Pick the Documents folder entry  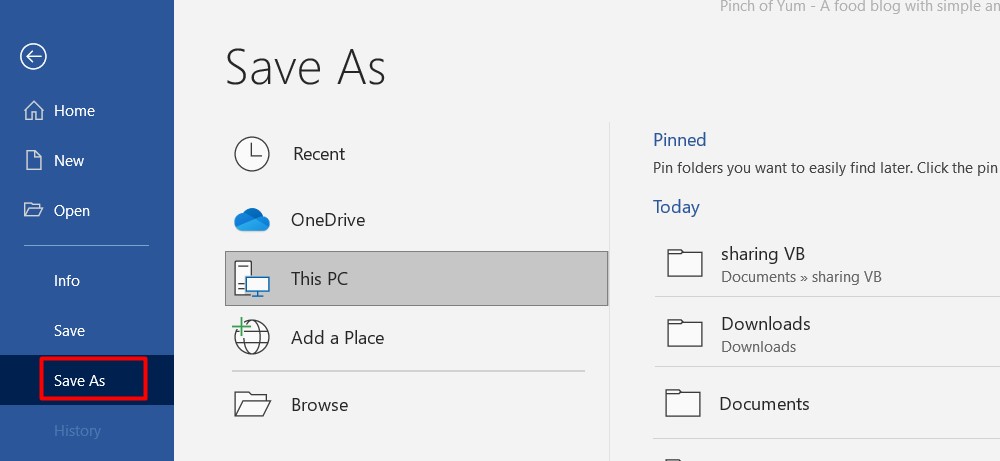(x=764, y=404)
